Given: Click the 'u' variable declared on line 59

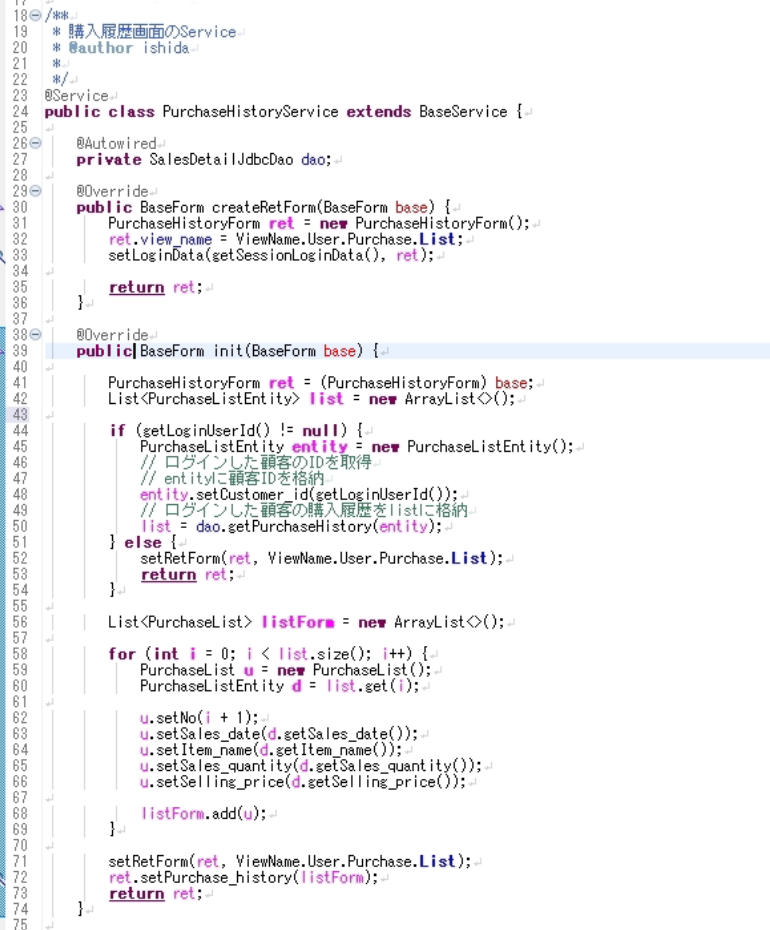Looking at the screenshot, I should (x=249, y=670).
